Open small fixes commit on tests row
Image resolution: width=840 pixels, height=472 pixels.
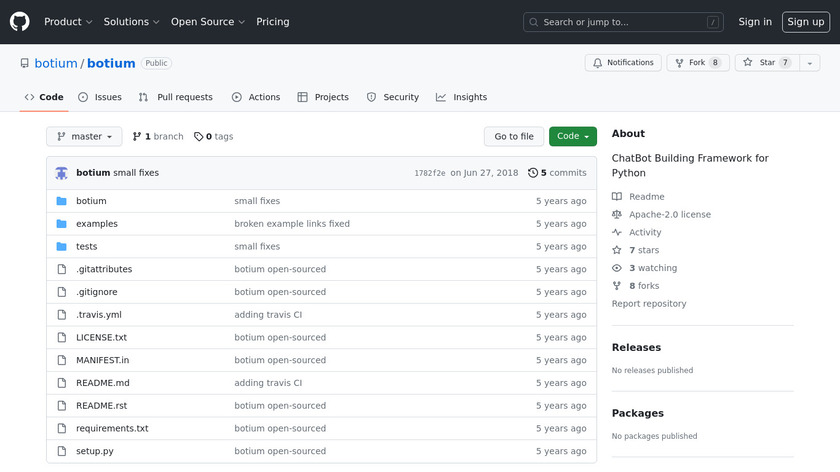point(257,246)
